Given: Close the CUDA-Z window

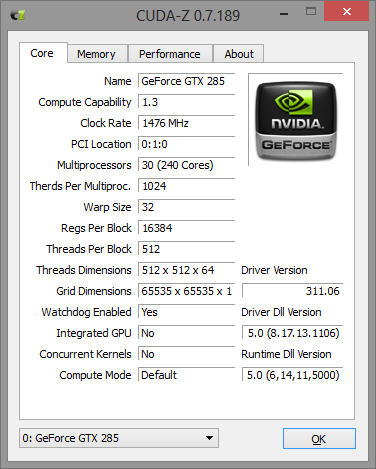Looking at the screenshot, I should 346,12.
